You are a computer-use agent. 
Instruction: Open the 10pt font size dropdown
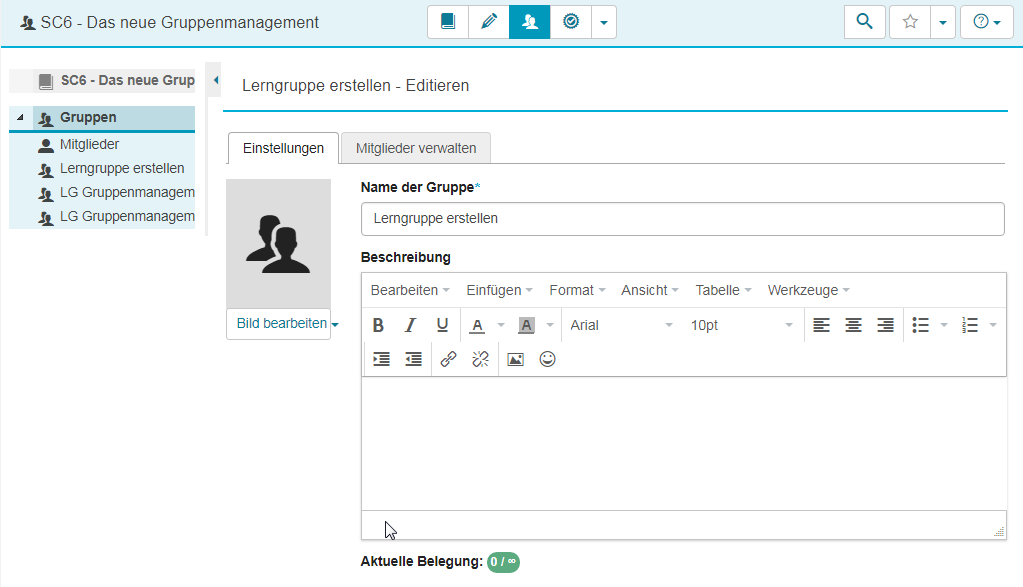click(x=741, y=325)
